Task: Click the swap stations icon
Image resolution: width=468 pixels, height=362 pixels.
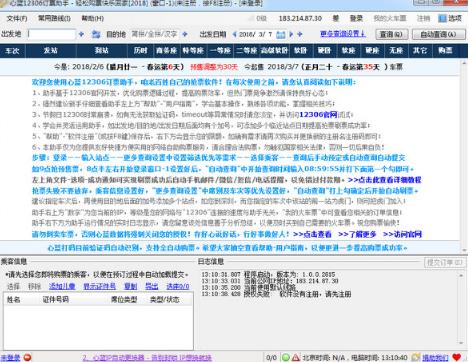Action: (x=96, y=34)
